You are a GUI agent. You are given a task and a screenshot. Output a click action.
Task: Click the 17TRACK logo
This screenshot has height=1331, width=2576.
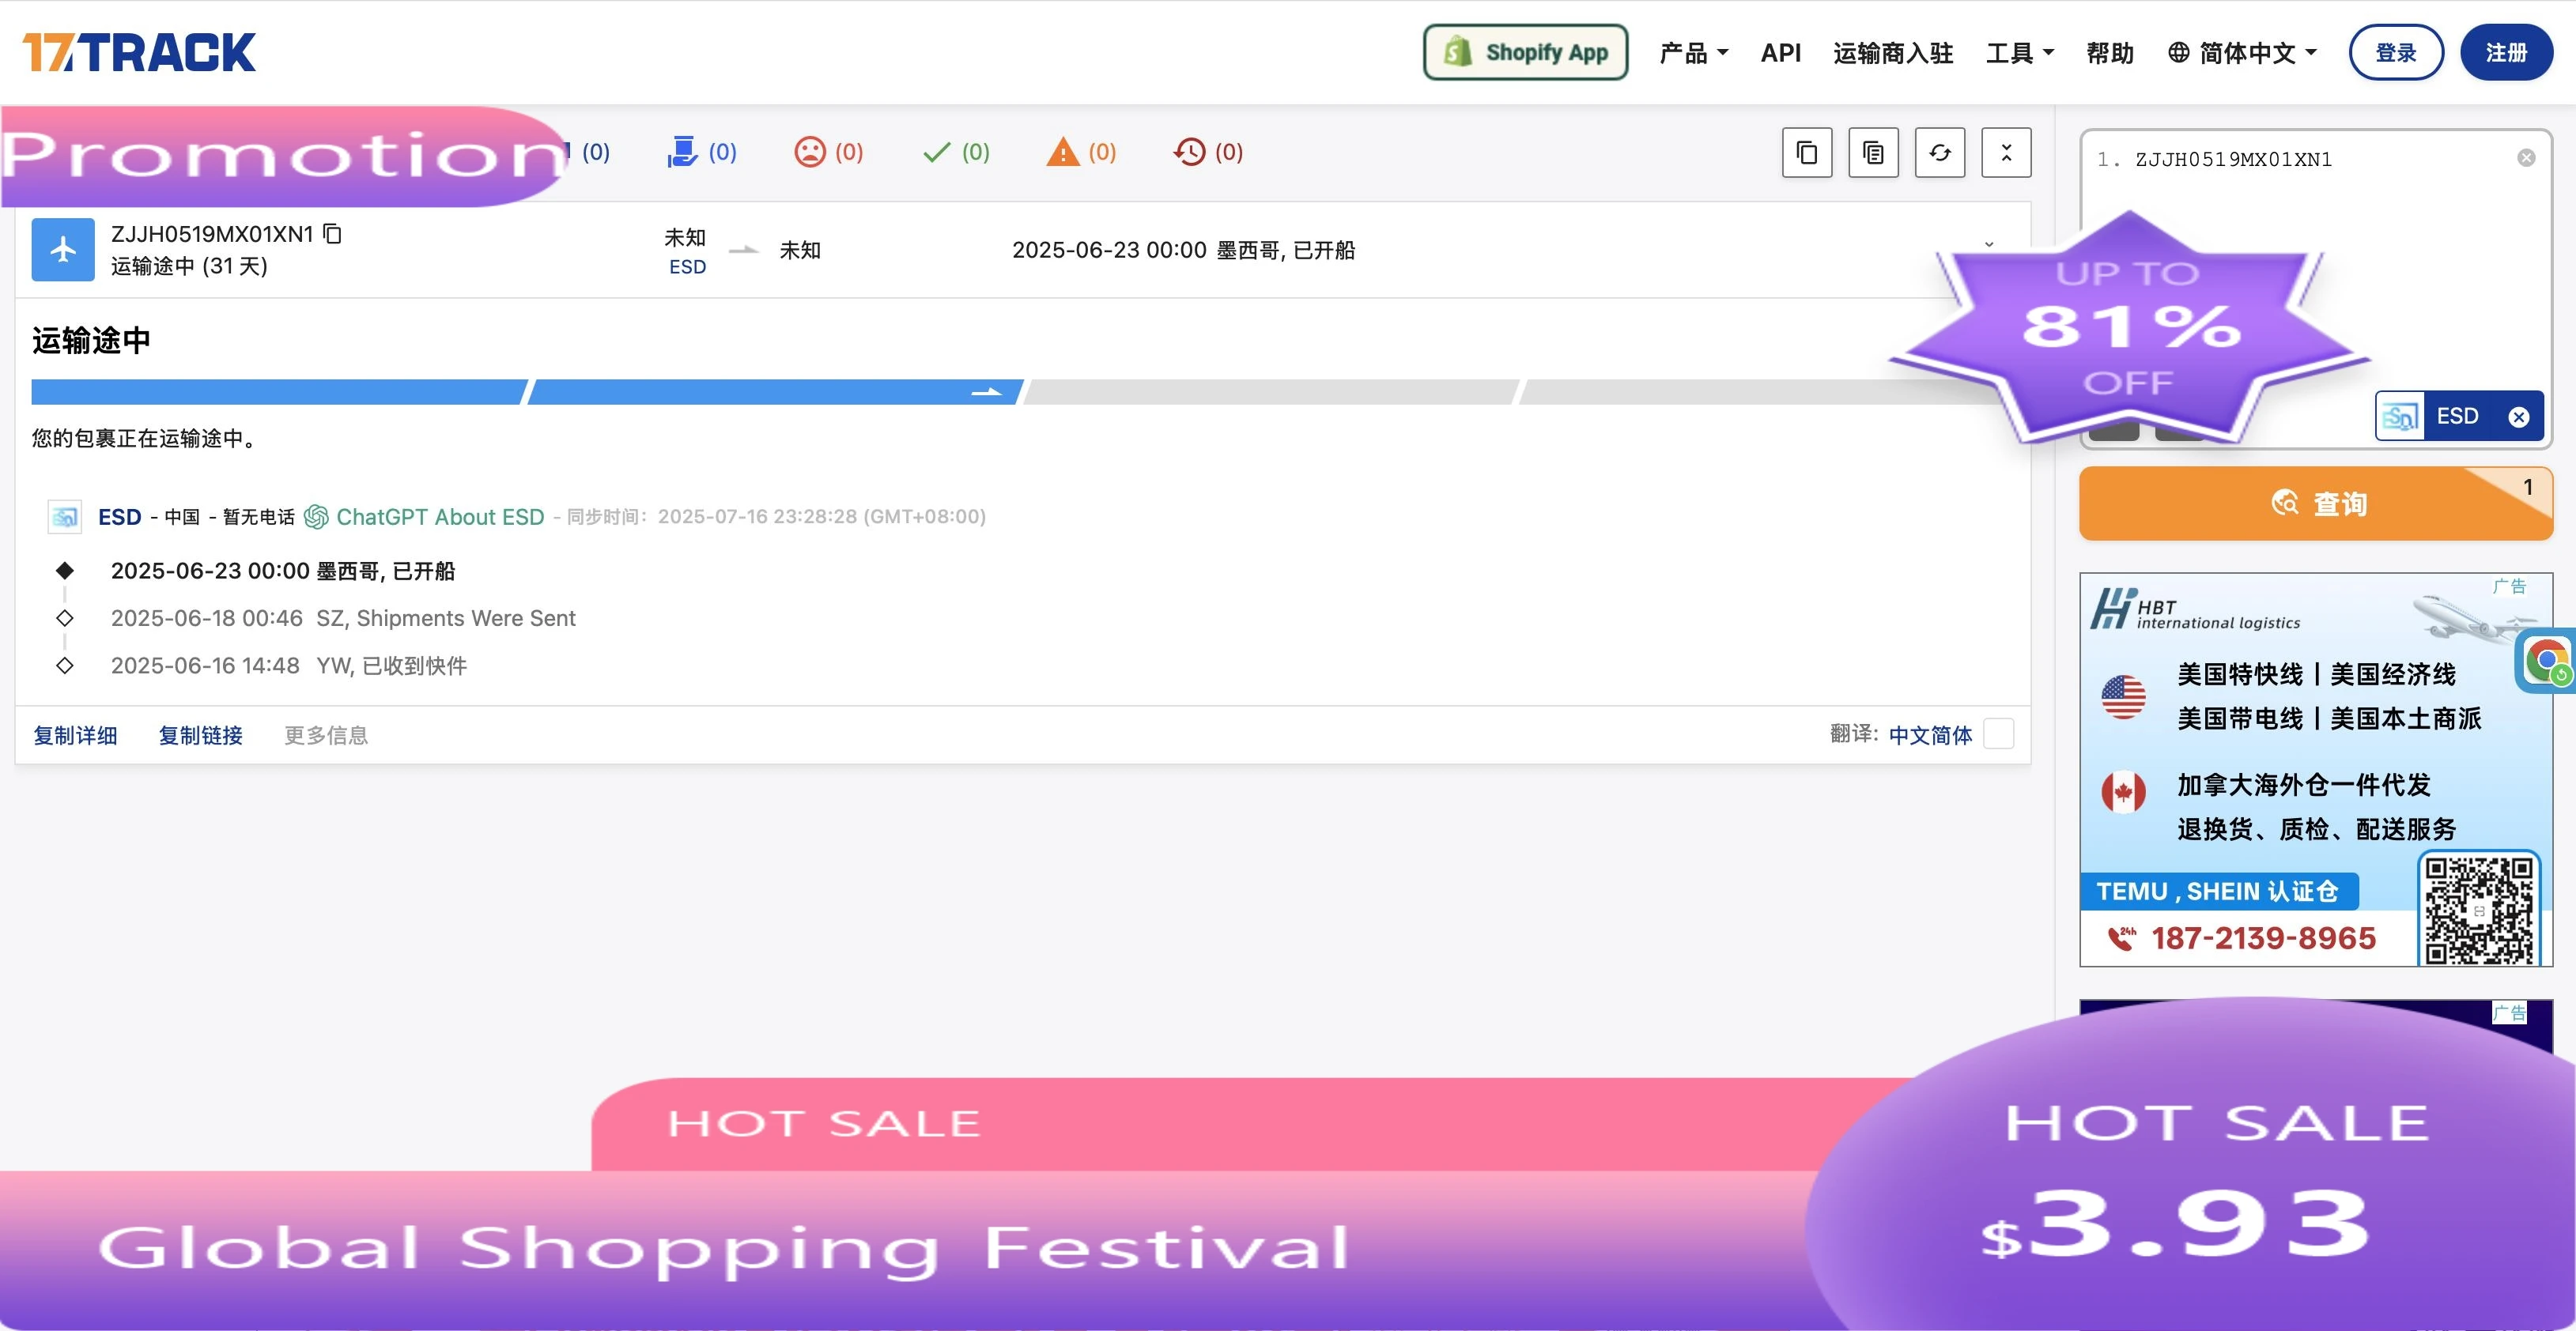point(139,52)
